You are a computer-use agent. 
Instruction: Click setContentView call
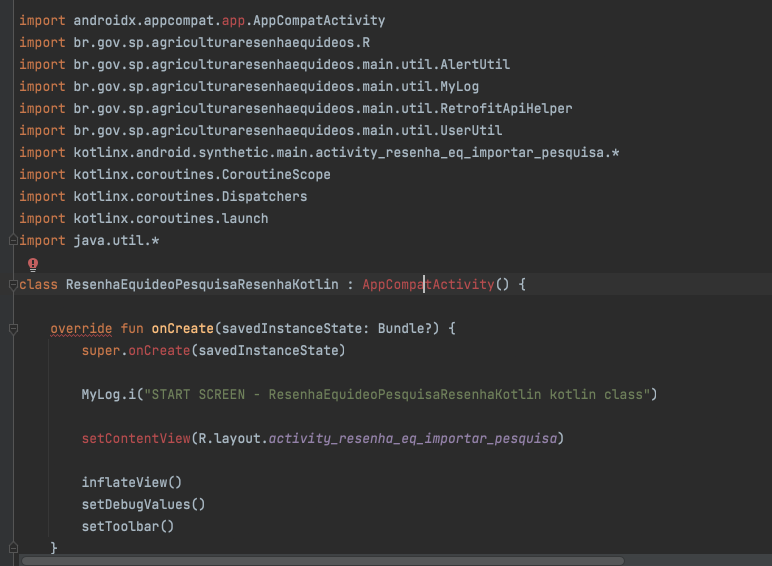[136, 439]
